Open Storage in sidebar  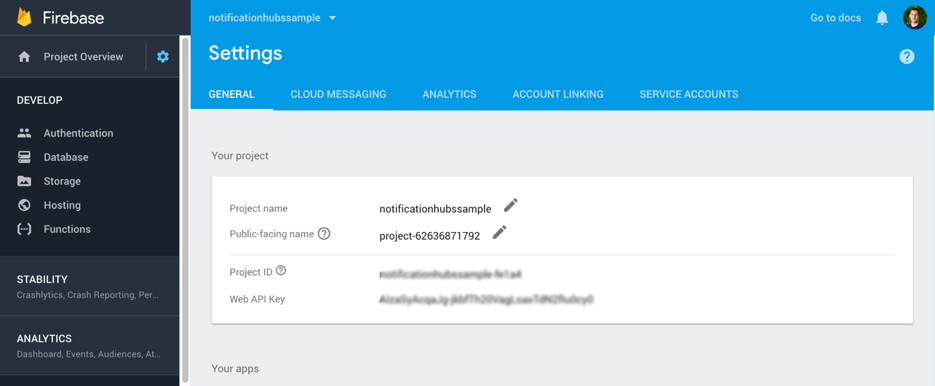tap(62, 181)
